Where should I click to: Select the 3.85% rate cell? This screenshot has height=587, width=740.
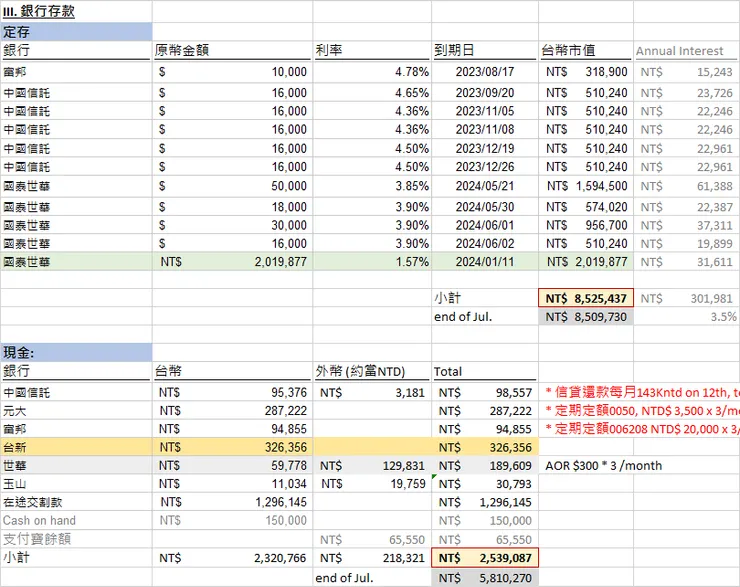372,186
